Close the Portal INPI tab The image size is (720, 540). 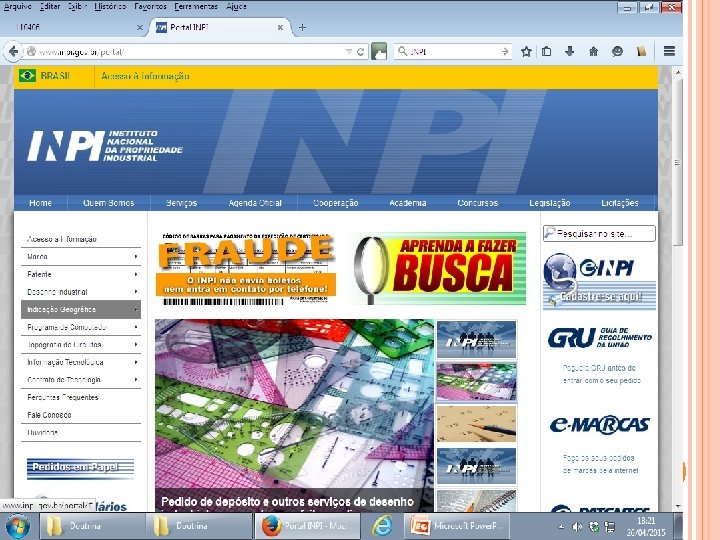pyautogui.click(x=280, y=28)
